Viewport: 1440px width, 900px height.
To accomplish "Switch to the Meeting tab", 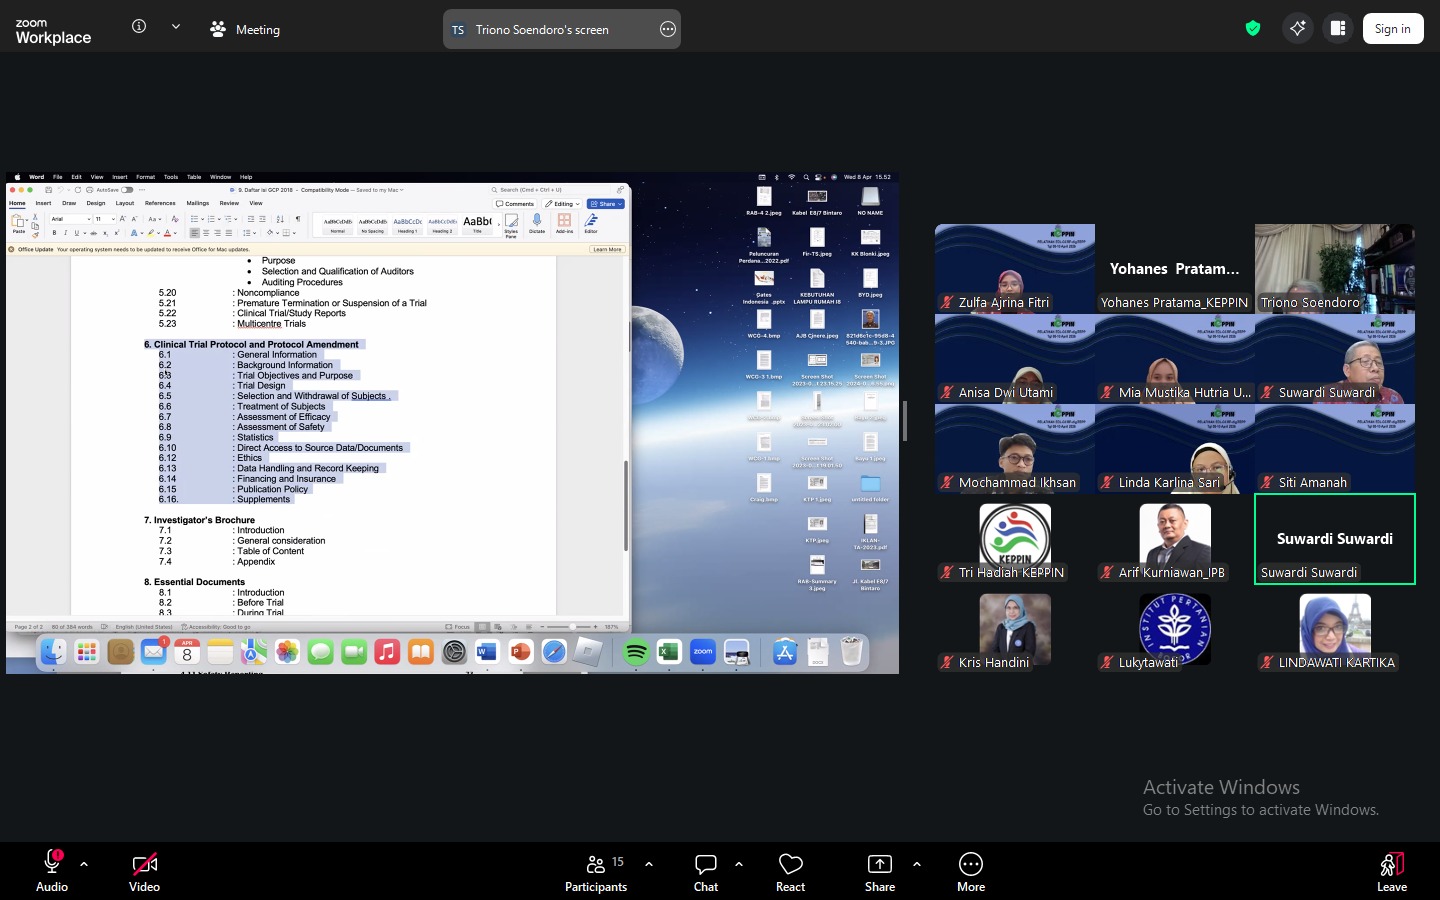I will pos(246,30).
